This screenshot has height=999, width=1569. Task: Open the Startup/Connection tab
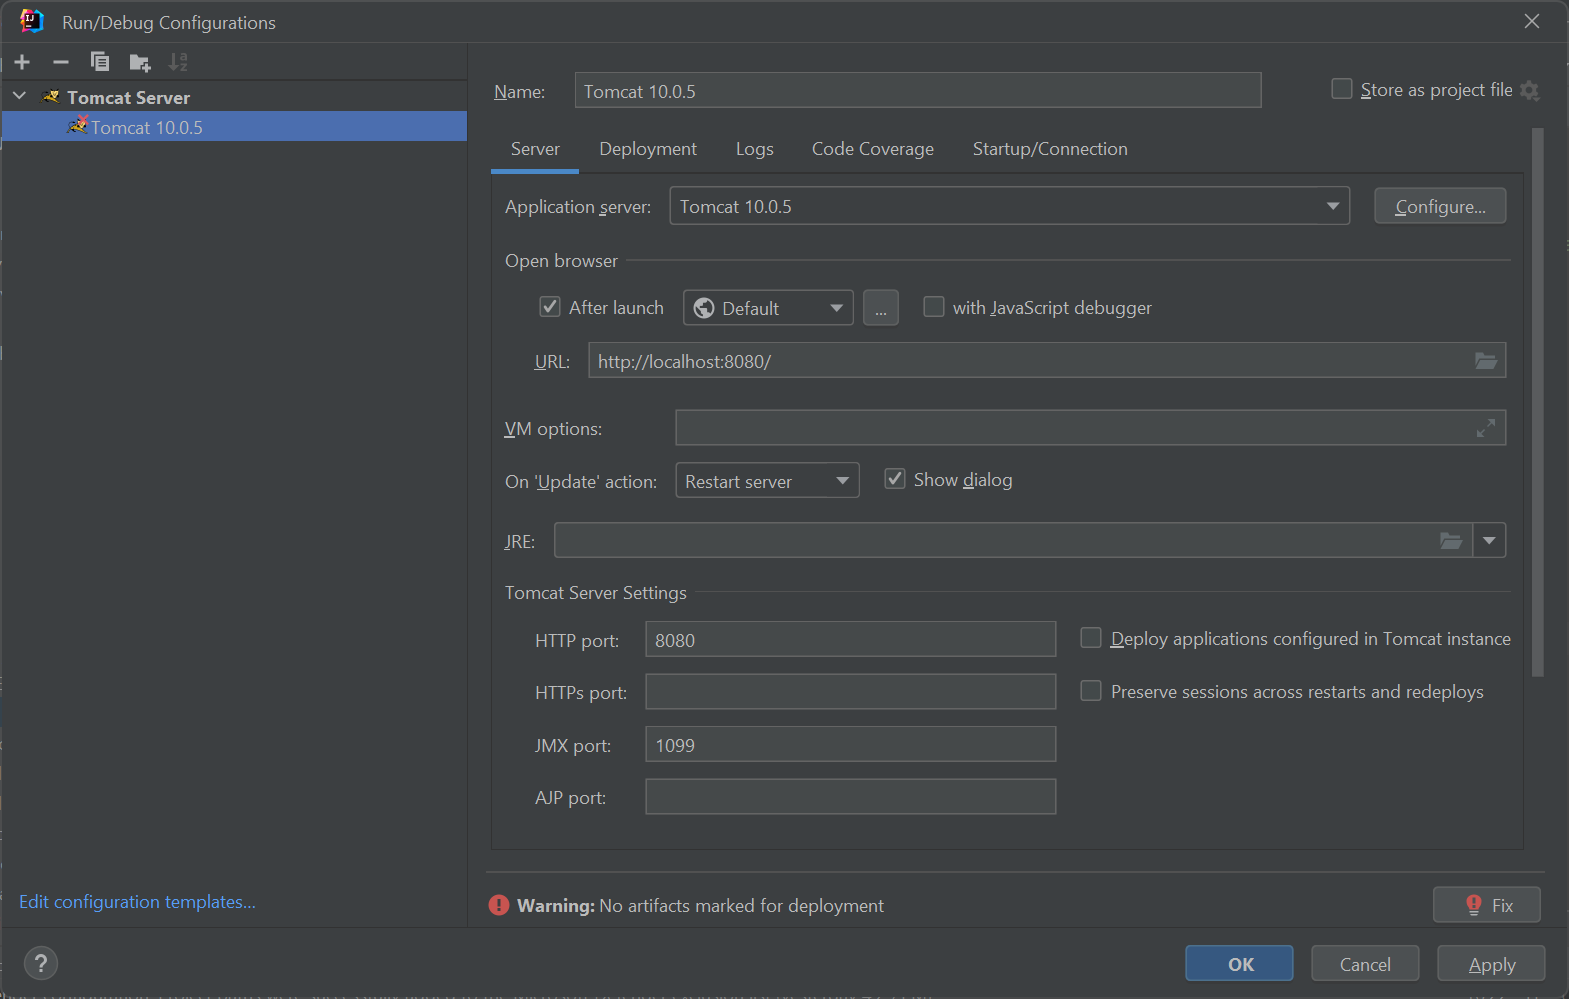[x=1049, y=149]
